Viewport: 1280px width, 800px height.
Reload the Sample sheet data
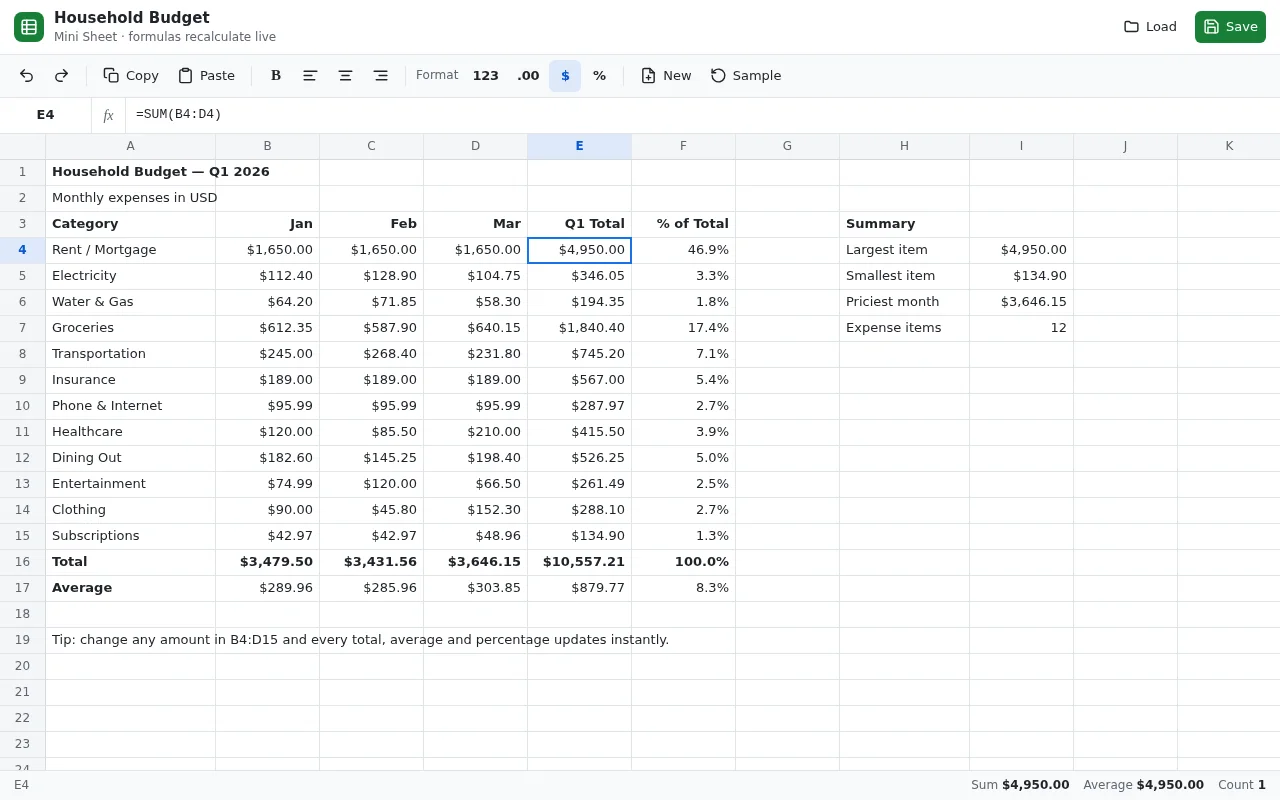pyautogui.click(x=746, y=76)
